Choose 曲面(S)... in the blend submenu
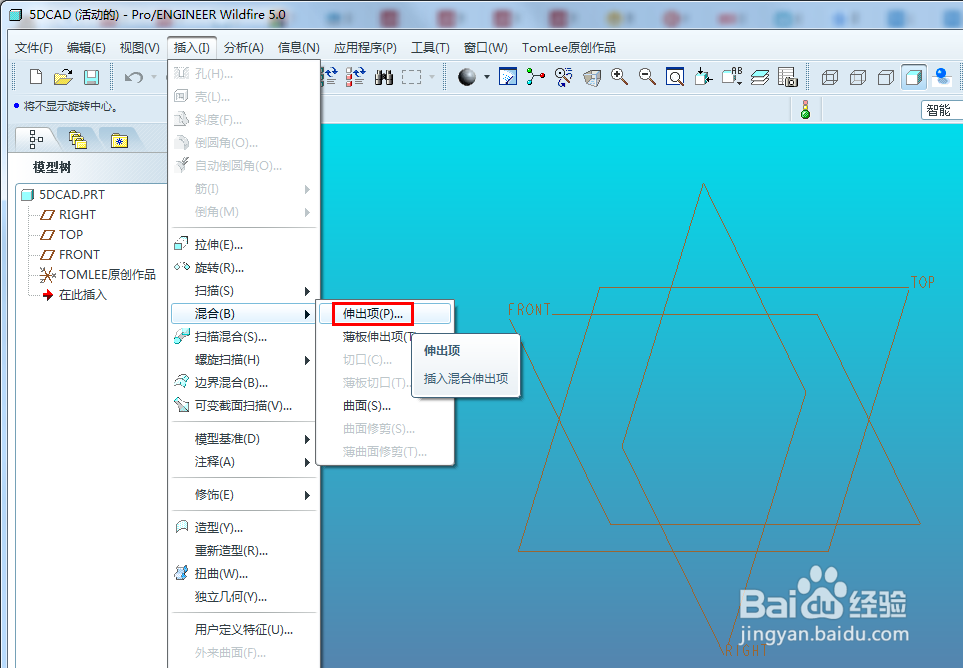 [385, 406]
